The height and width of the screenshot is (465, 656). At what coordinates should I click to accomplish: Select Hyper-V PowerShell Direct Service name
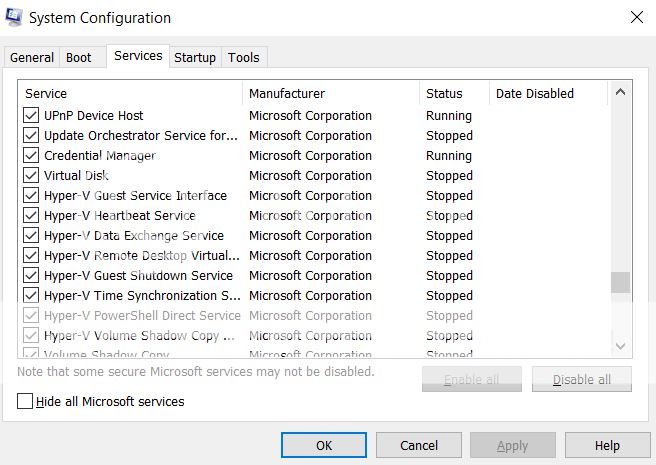click(142, 316)
